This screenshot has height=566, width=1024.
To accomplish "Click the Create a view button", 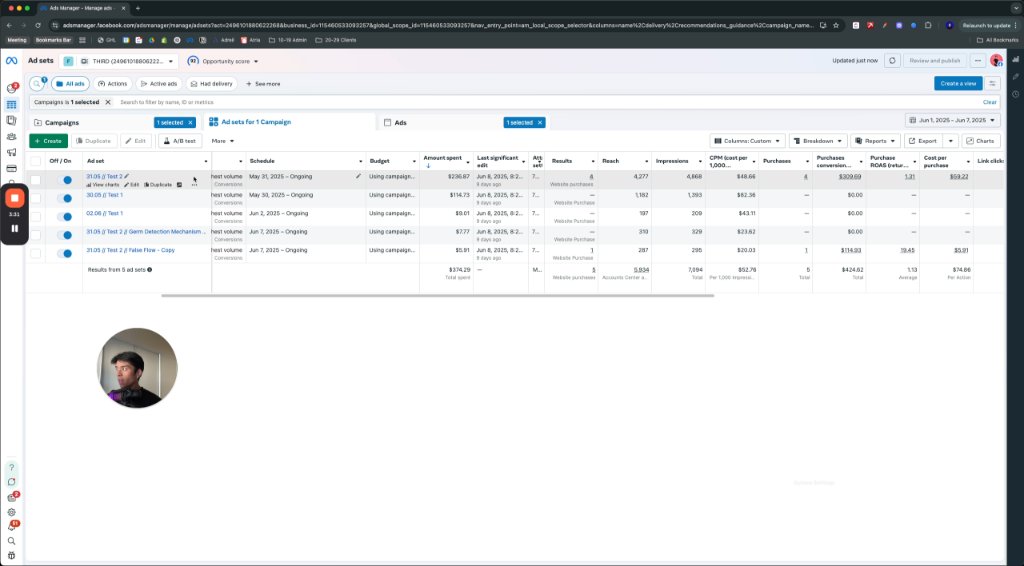I will tap(958, 84).
